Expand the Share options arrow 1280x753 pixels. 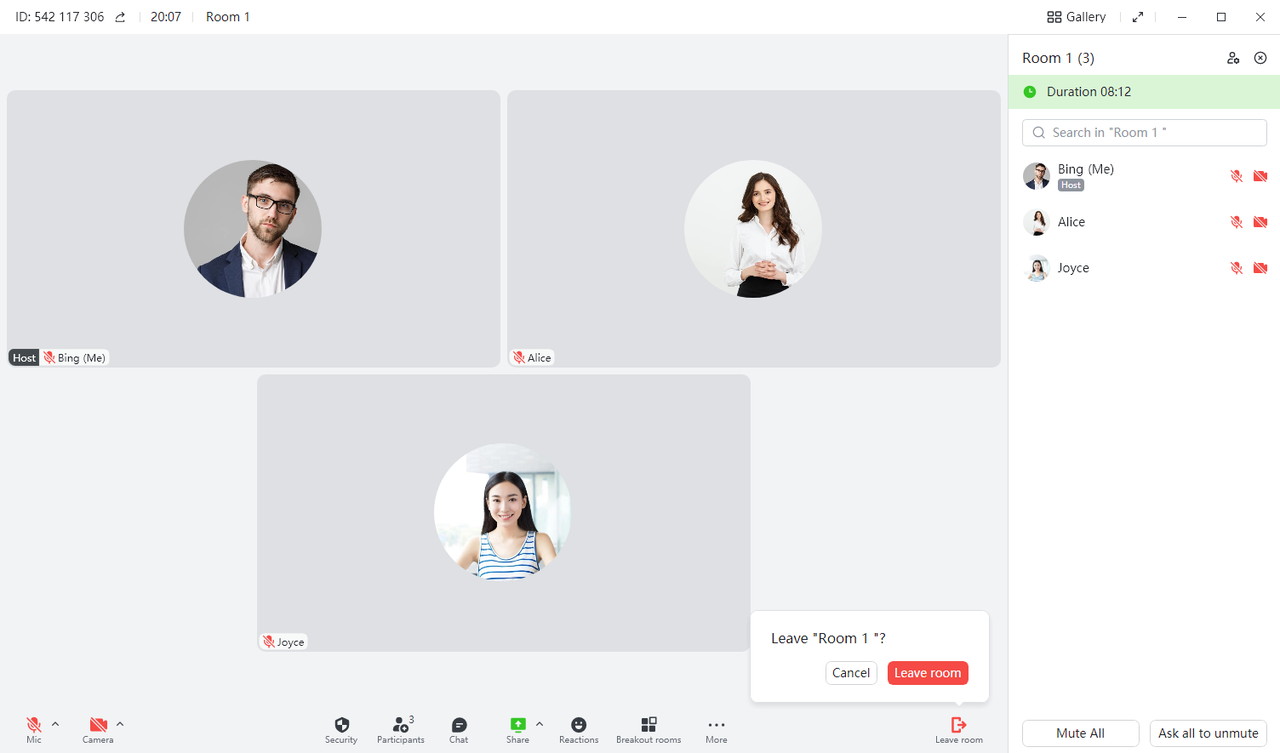tap(540, 724)
